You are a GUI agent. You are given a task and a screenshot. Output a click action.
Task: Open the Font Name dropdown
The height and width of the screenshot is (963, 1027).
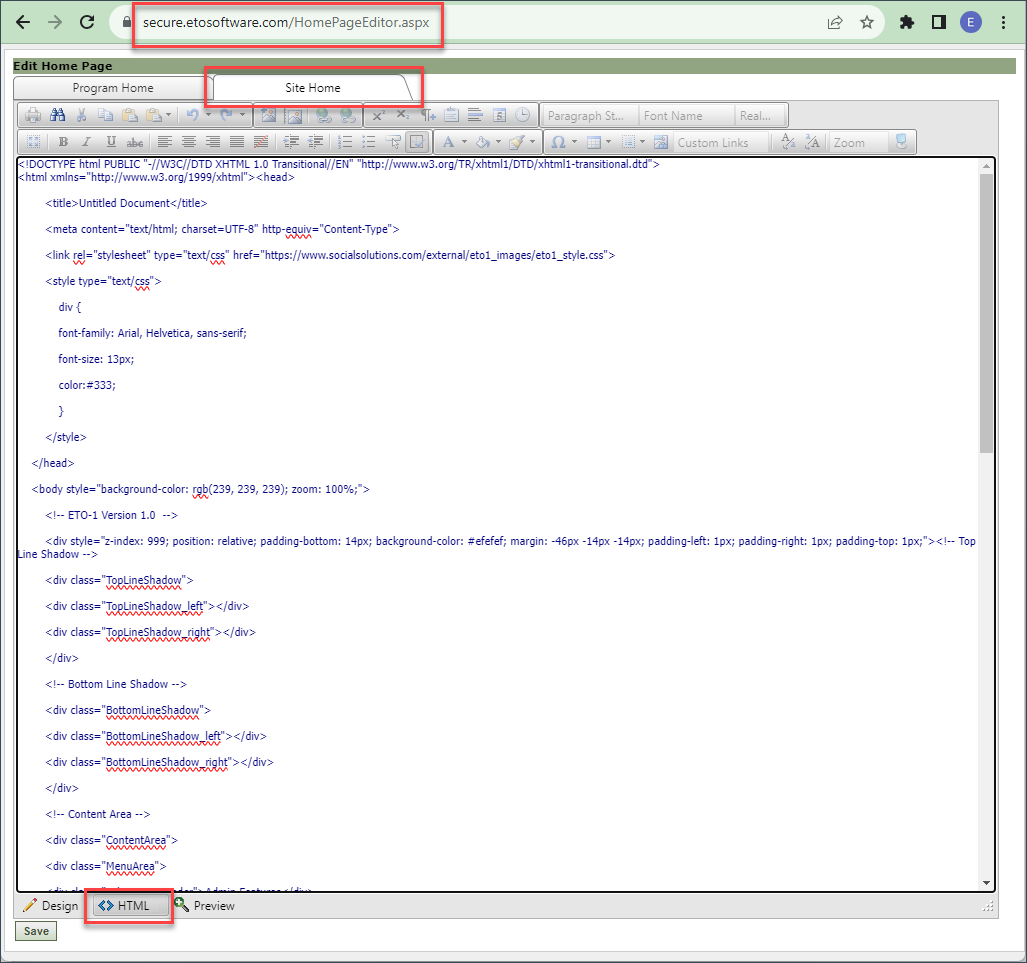pyautogui.click(x=686, y=116)
